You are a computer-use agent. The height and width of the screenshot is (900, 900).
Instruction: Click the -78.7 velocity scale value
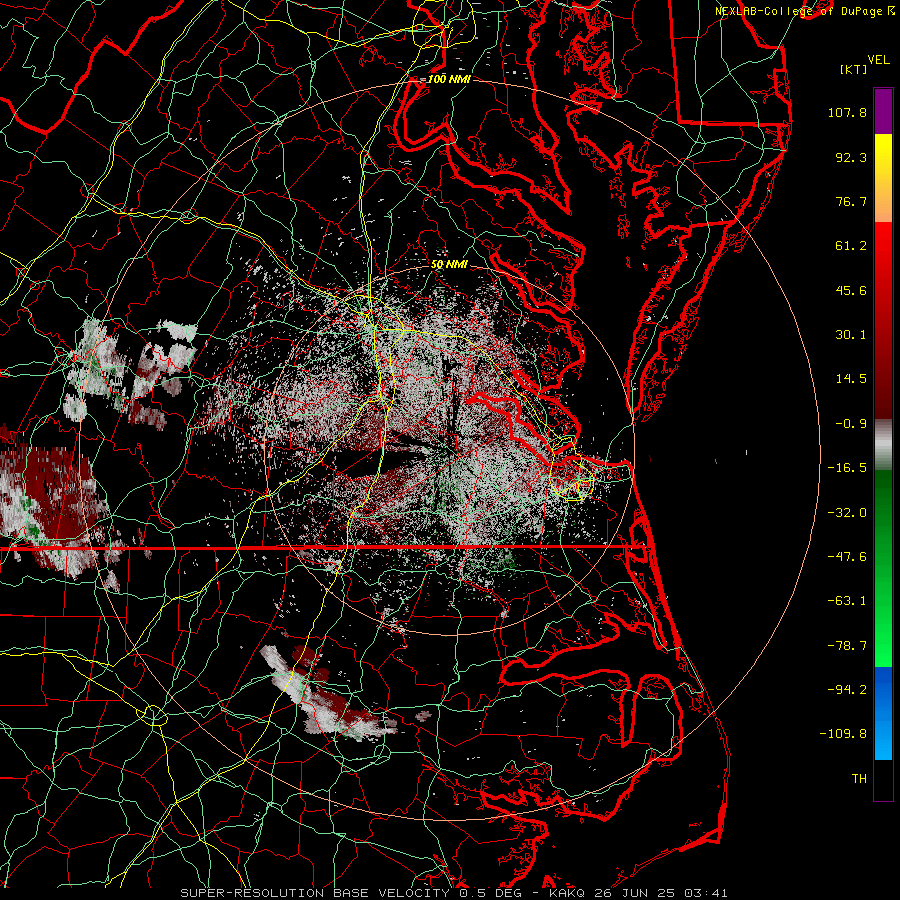tap(847, 646)
